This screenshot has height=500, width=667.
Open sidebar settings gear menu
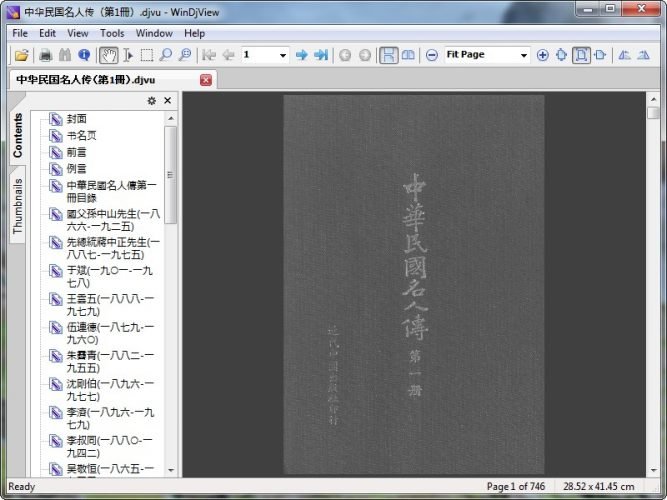(x=151, y=101)
